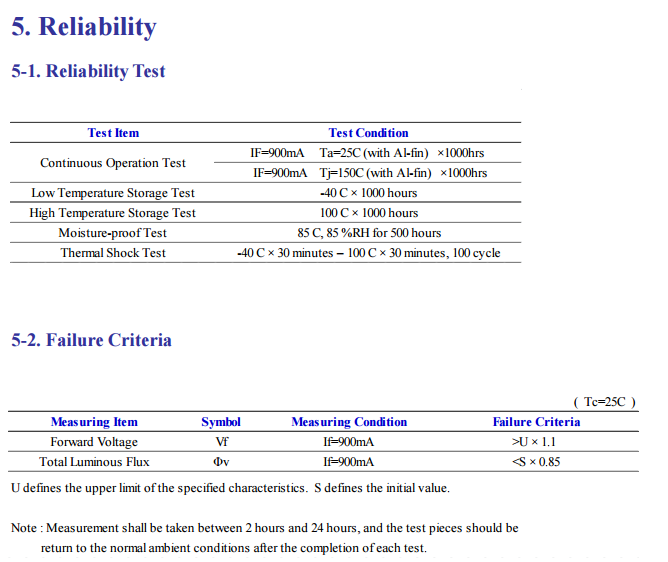The image size is (668, 562).
Task: Select the "Continuous Operation Test" cell
Action: [x=113, y=163]
